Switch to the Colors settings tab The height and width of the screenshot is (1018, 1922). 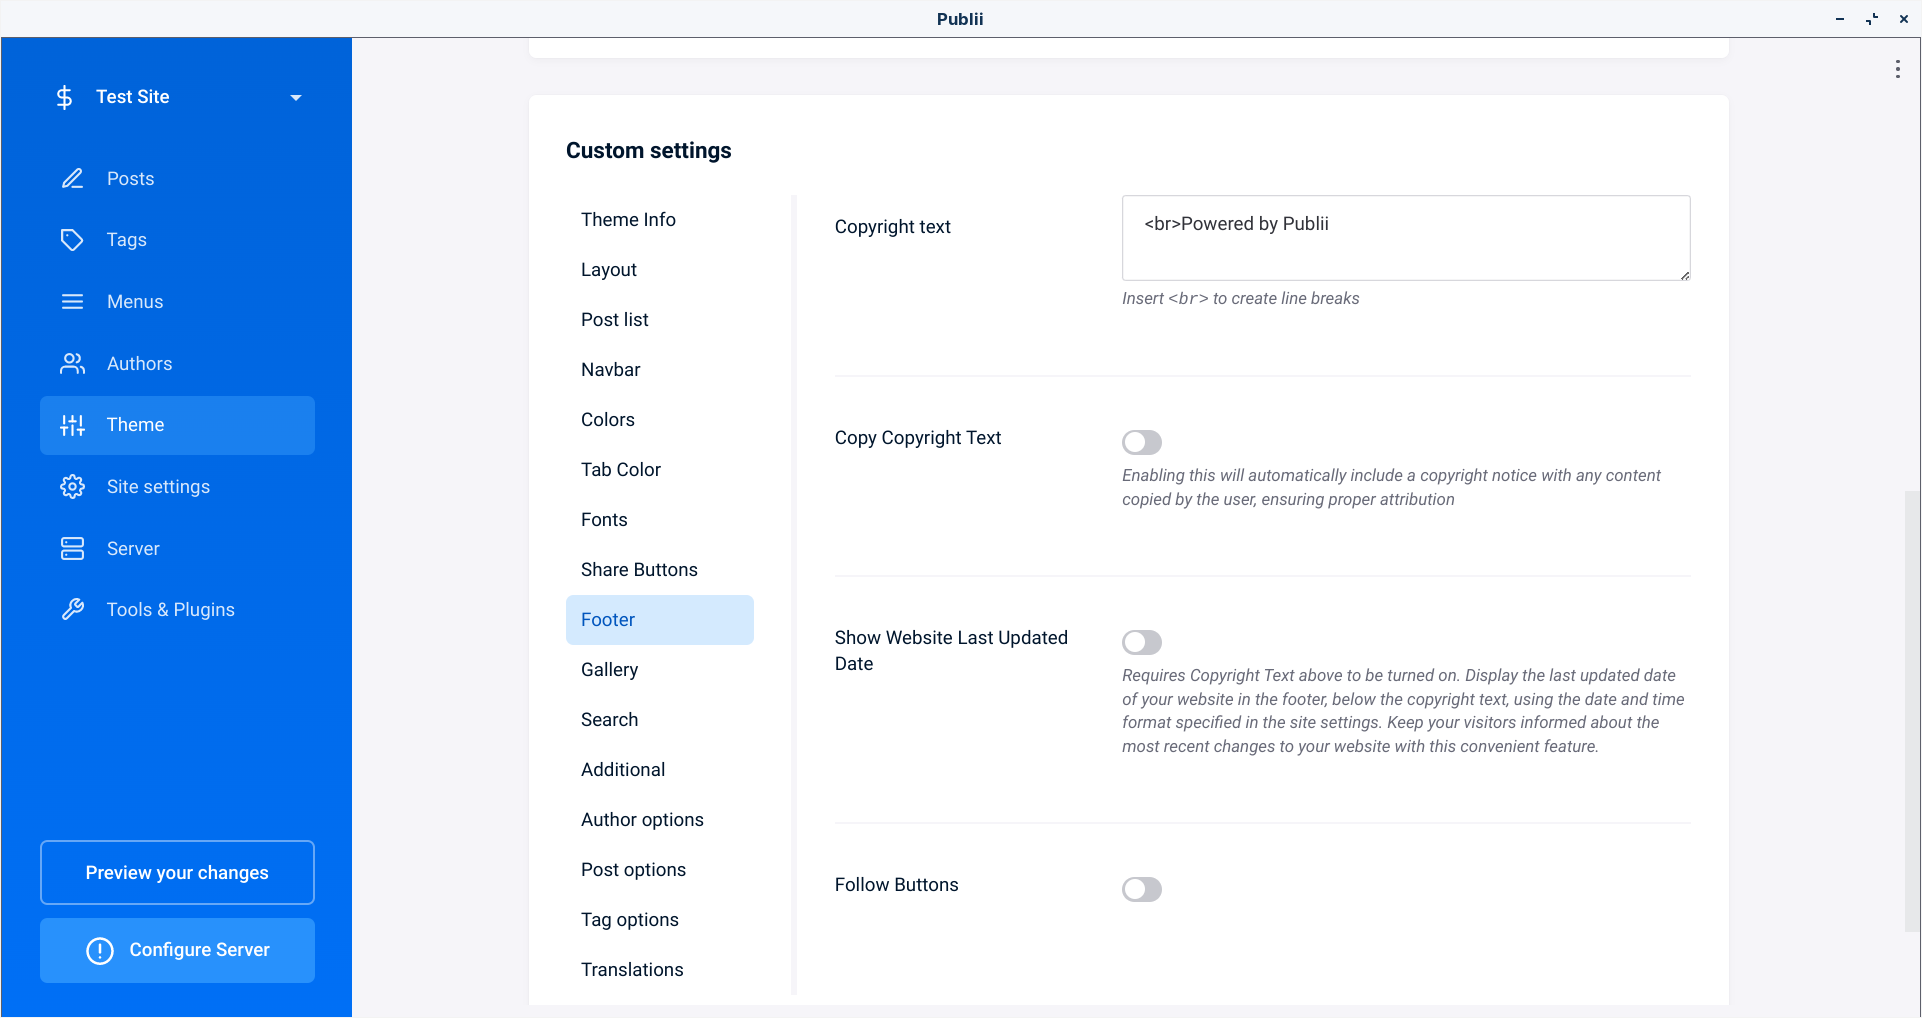click(x=607, y=419)
